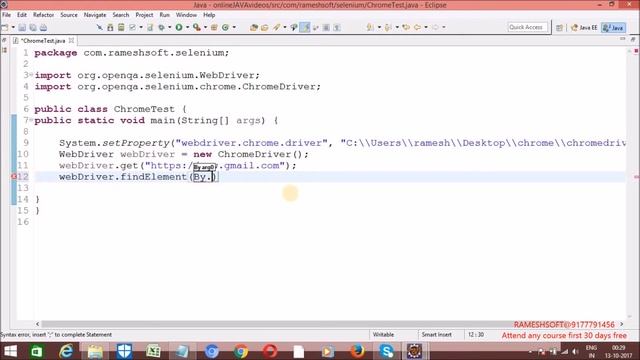Screen dimensions: 640x360
Task: Click the Open Perspective icon
Action: tap(559, 27)
